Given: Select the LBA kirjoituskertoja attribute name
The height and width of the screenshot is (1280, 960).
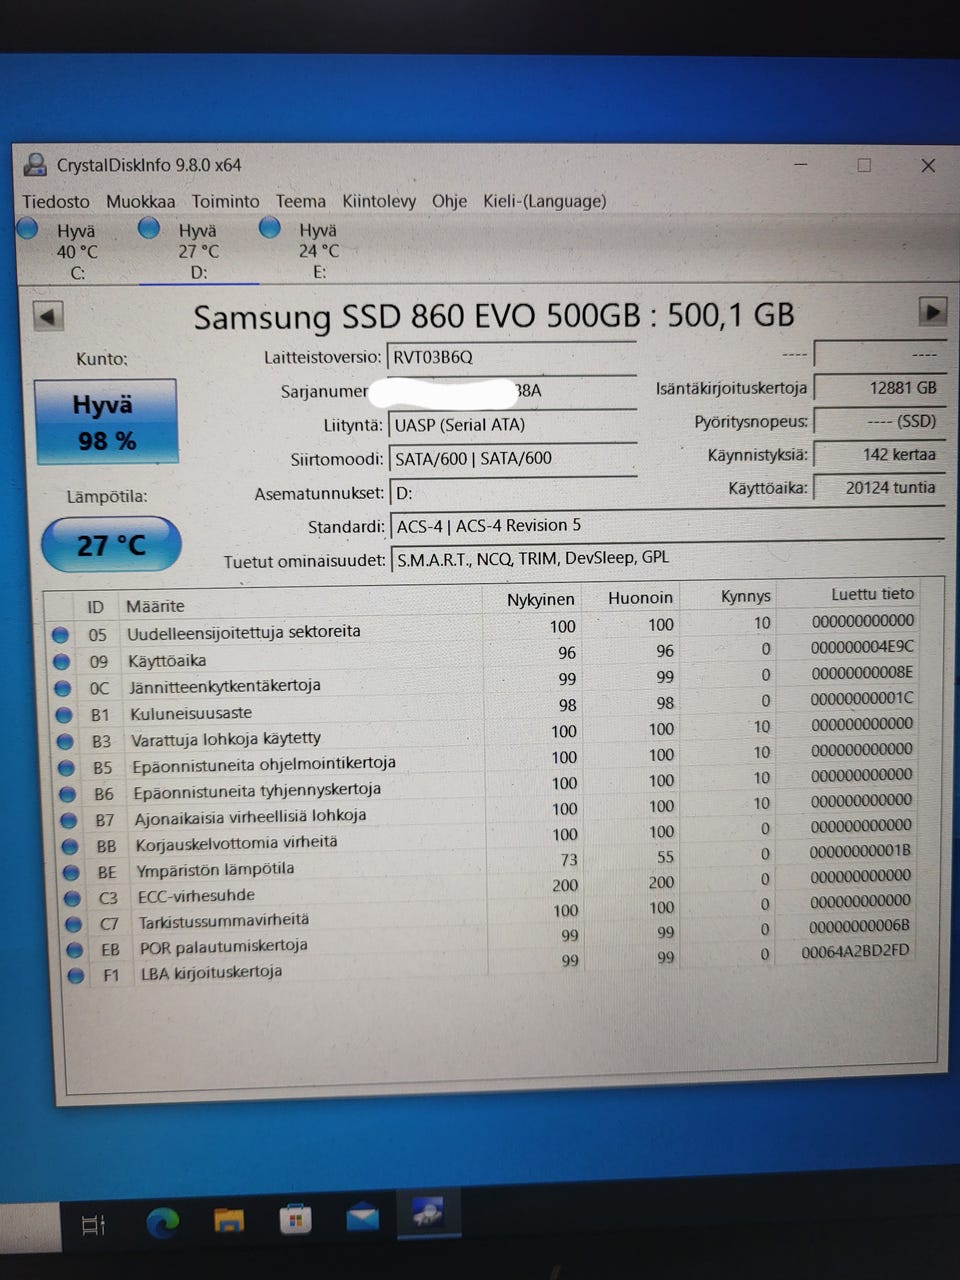Looking at the screenshot, I should [211, 972].
